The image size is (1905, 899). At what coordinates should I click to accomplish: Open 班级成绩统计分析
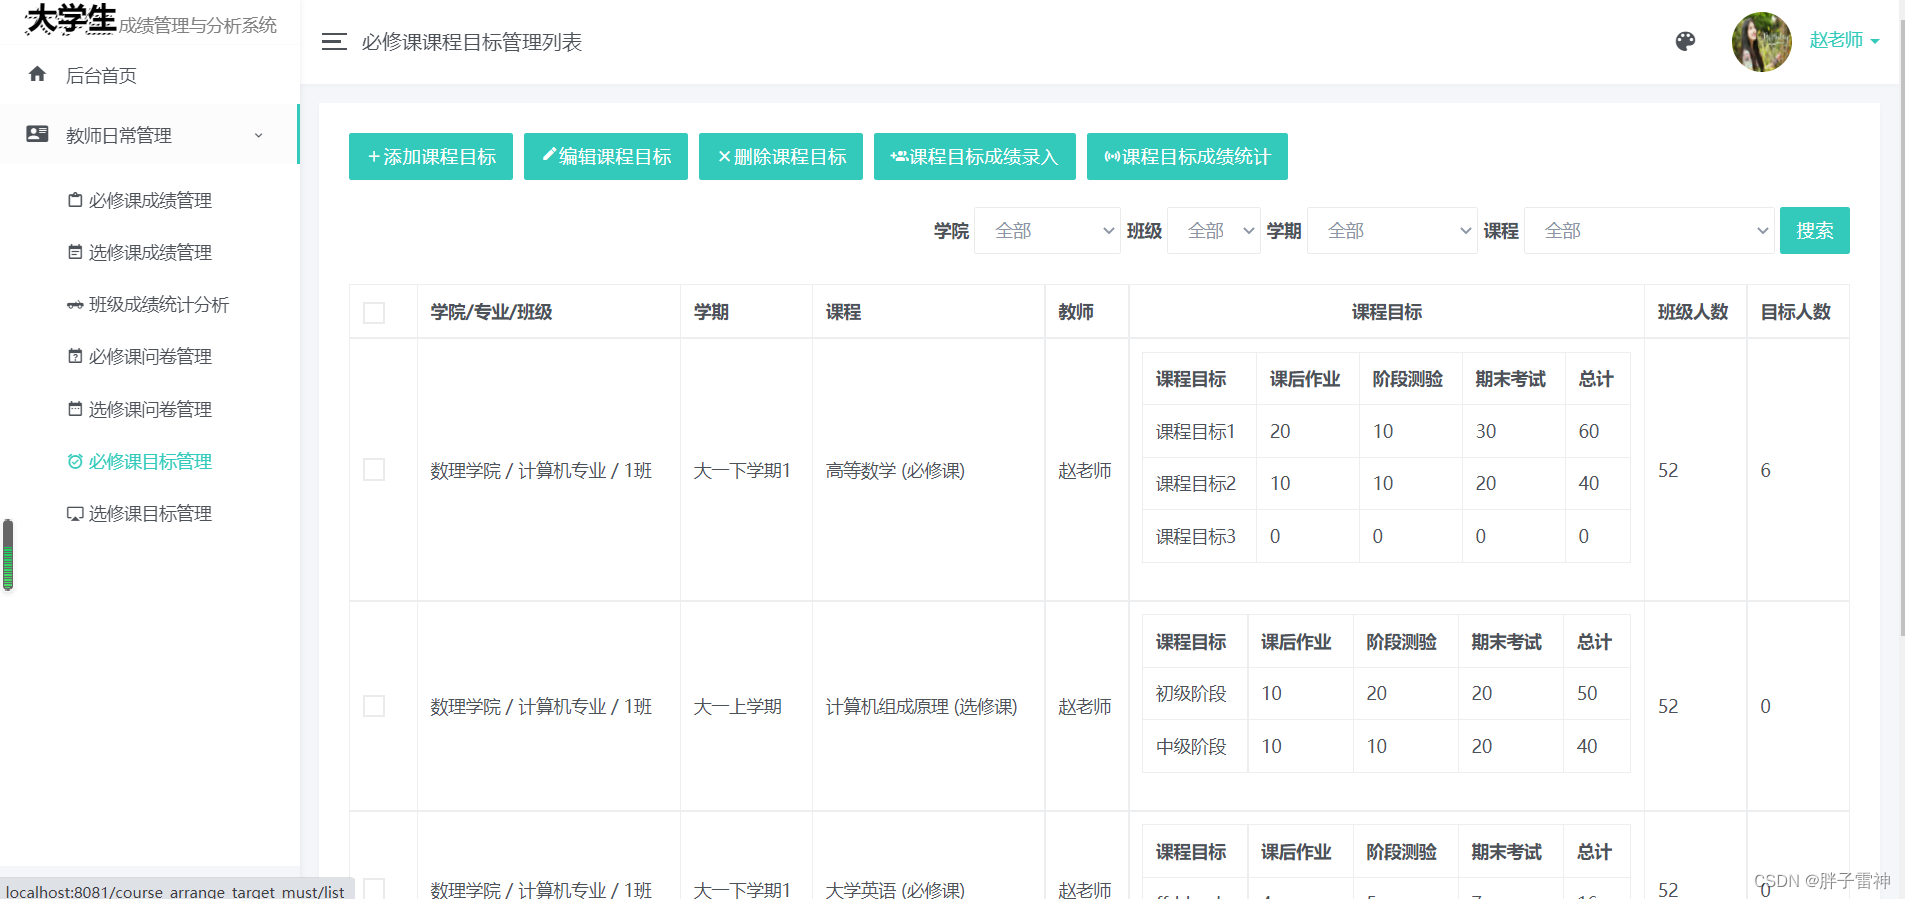(159, 304)
